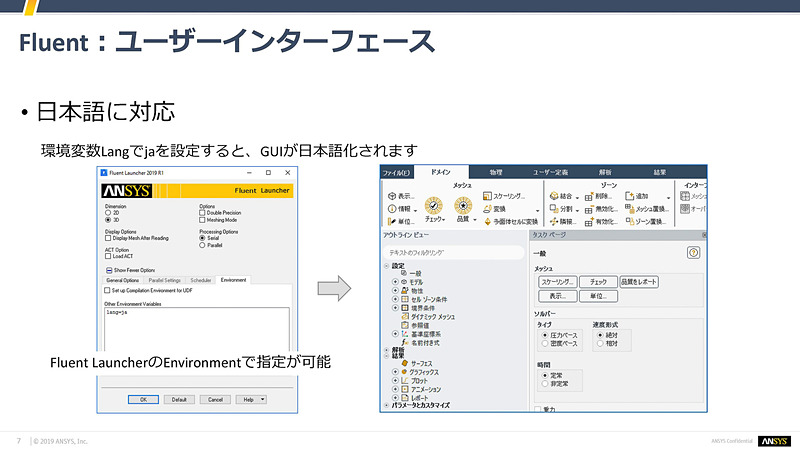Click Cancel in Fluent Launcher
The height and width of the screenshot is (450, 800).
click(215, 399)
